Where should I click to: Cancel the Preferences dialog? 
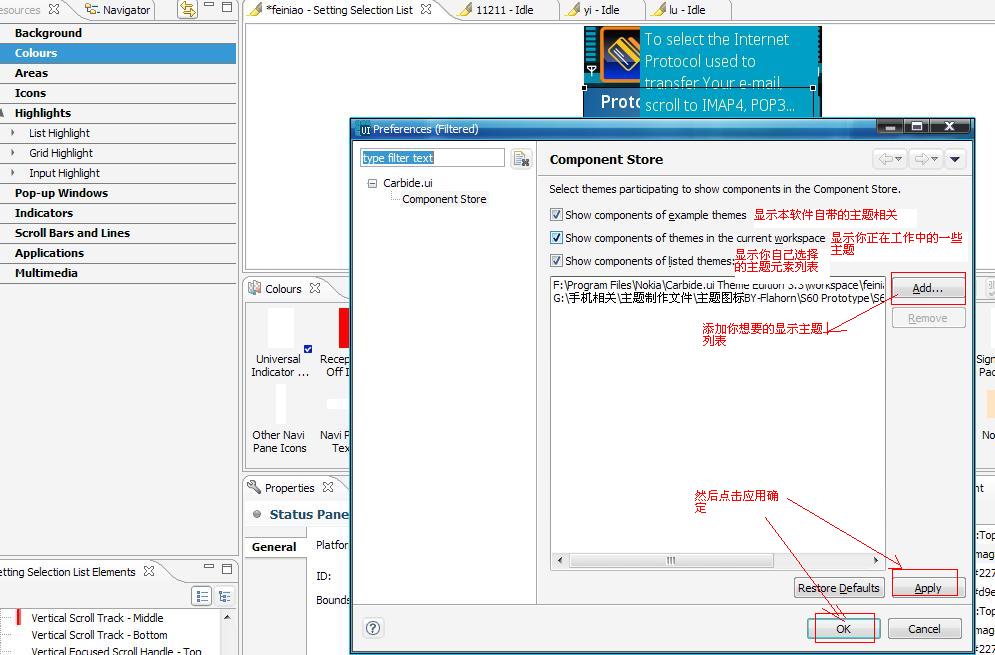pos(924,628)
